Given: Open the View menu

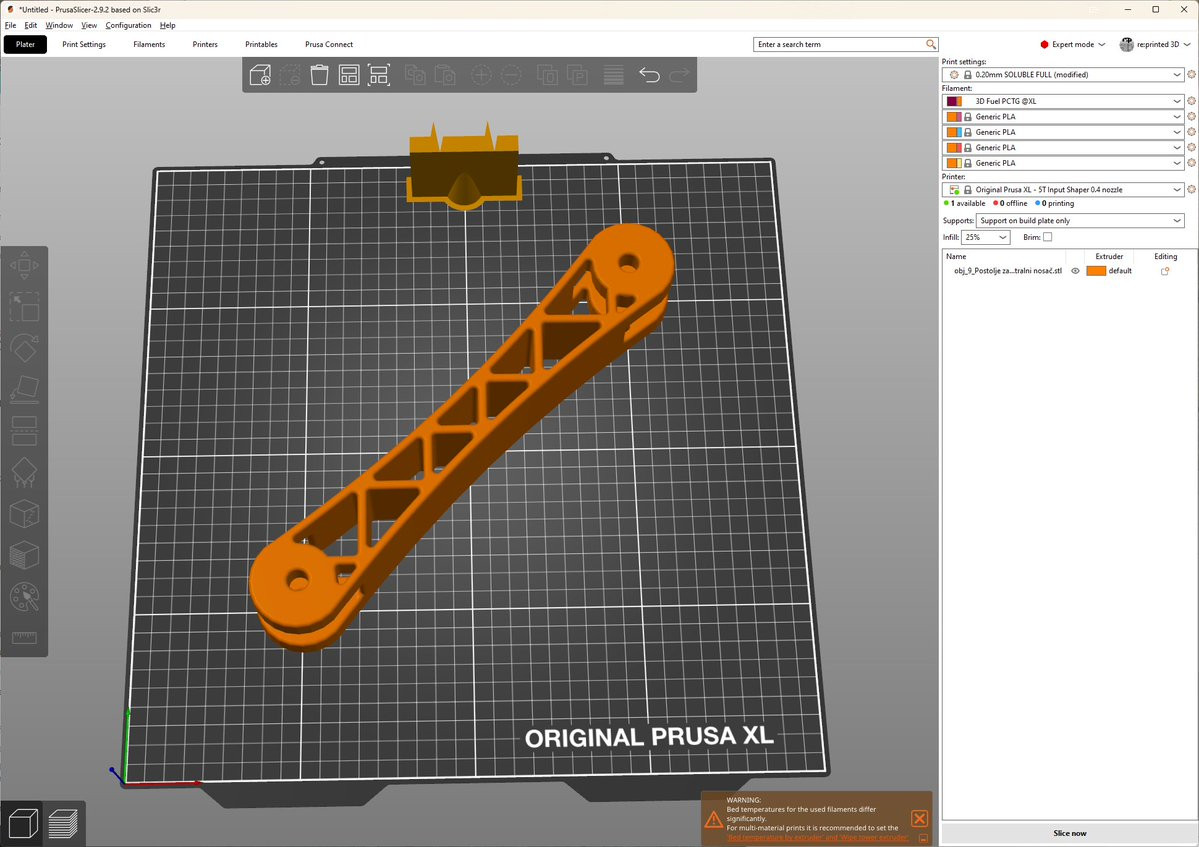Looking at the screenshot, I should 89,25.
